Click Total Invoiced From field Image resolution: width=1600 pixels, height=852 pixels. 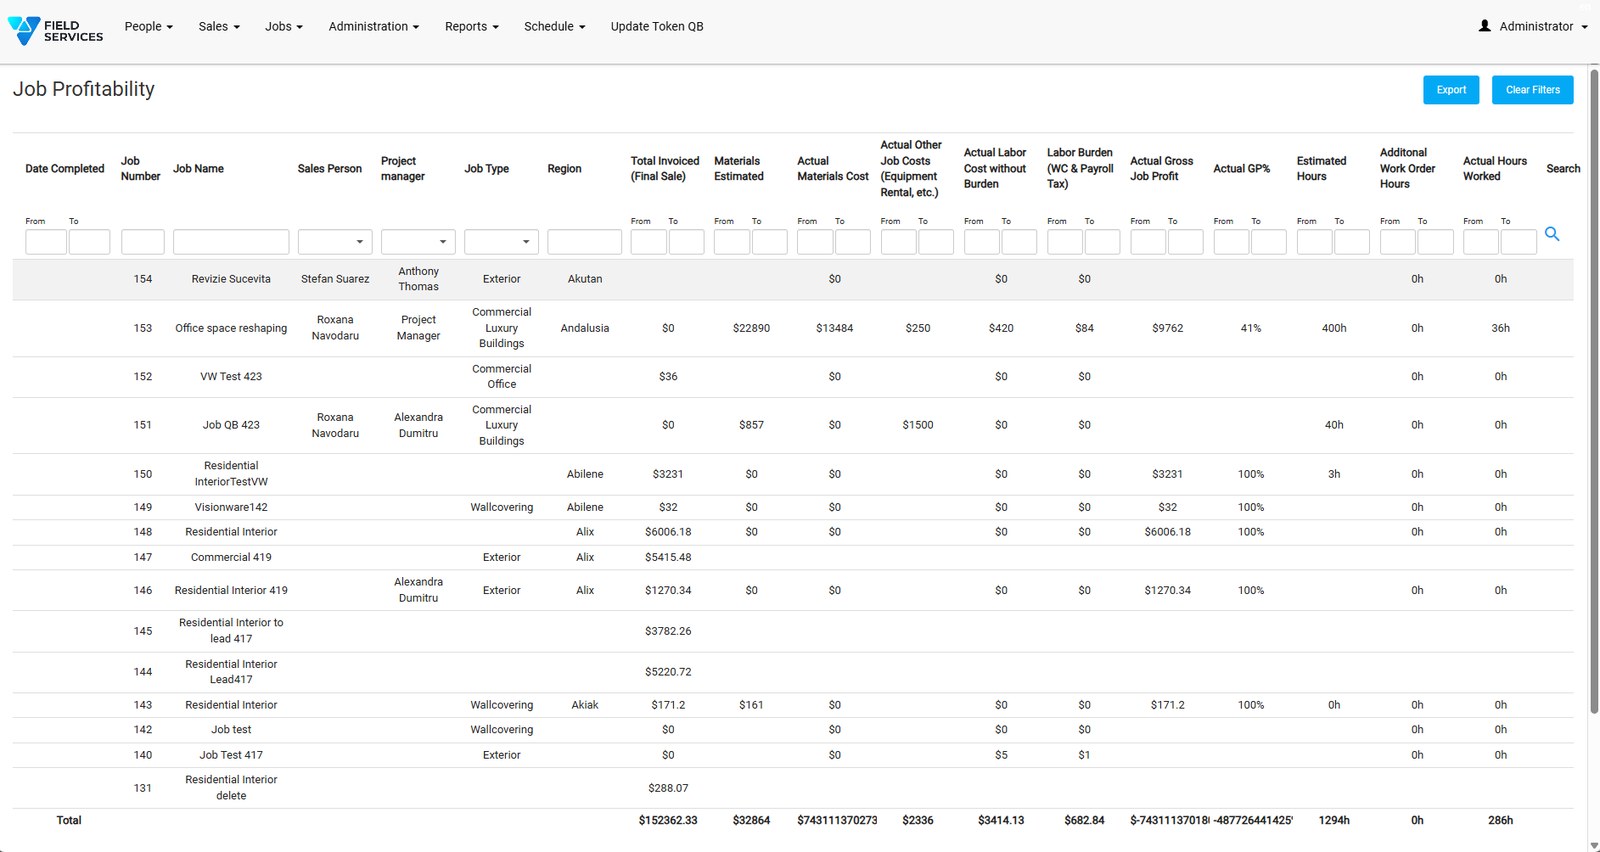[x=649, y=241]
